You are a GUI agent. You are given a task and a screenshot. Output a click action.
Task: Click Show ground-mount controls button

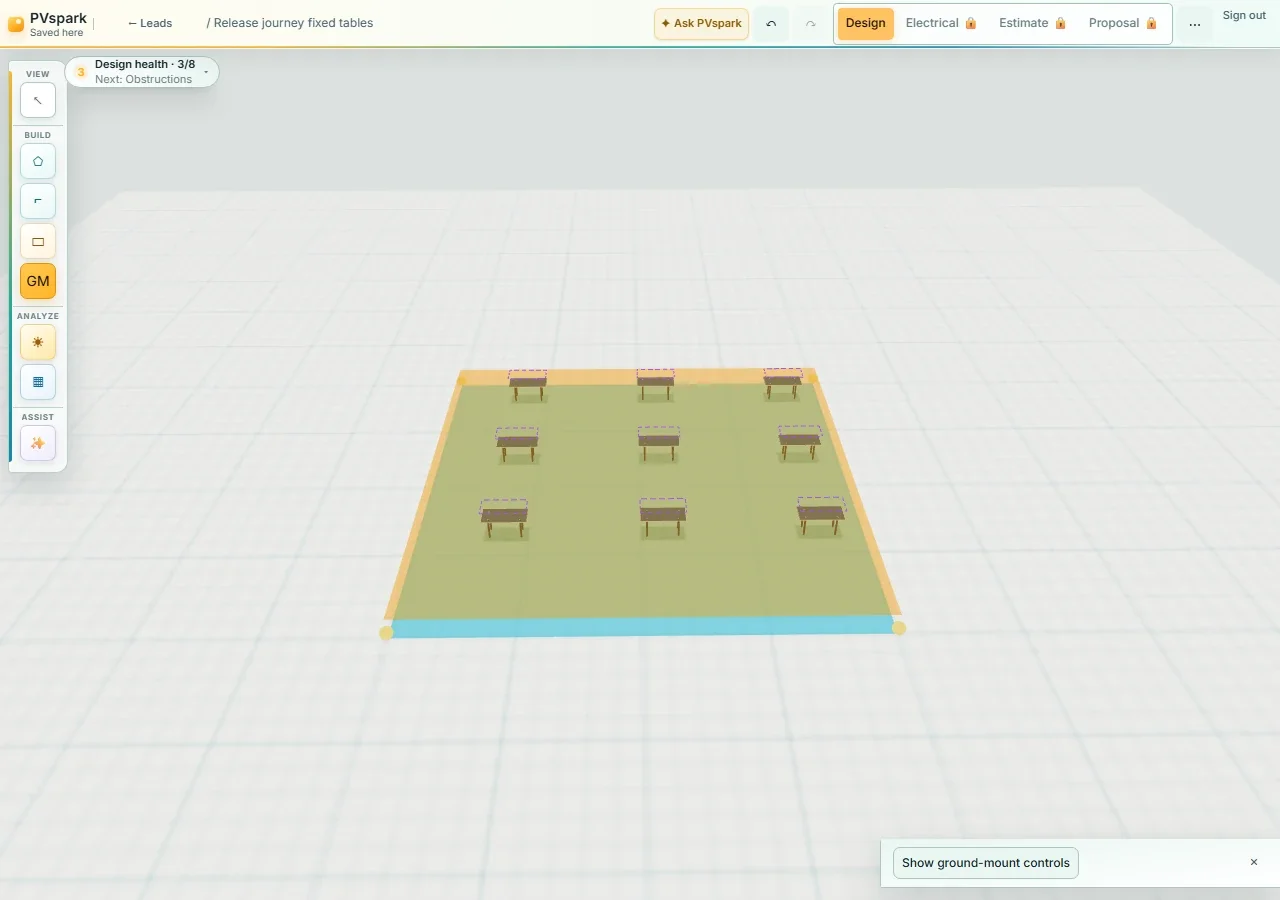pos(986,863)
